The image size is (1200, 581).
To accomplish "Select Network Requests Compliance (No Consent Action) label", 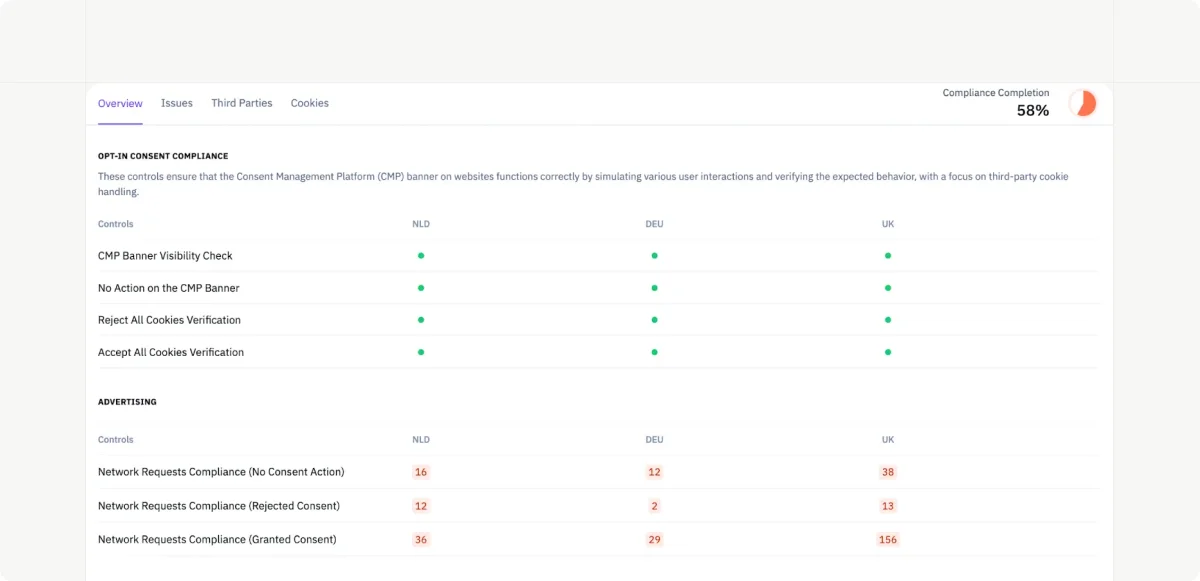I will [221, 472].
